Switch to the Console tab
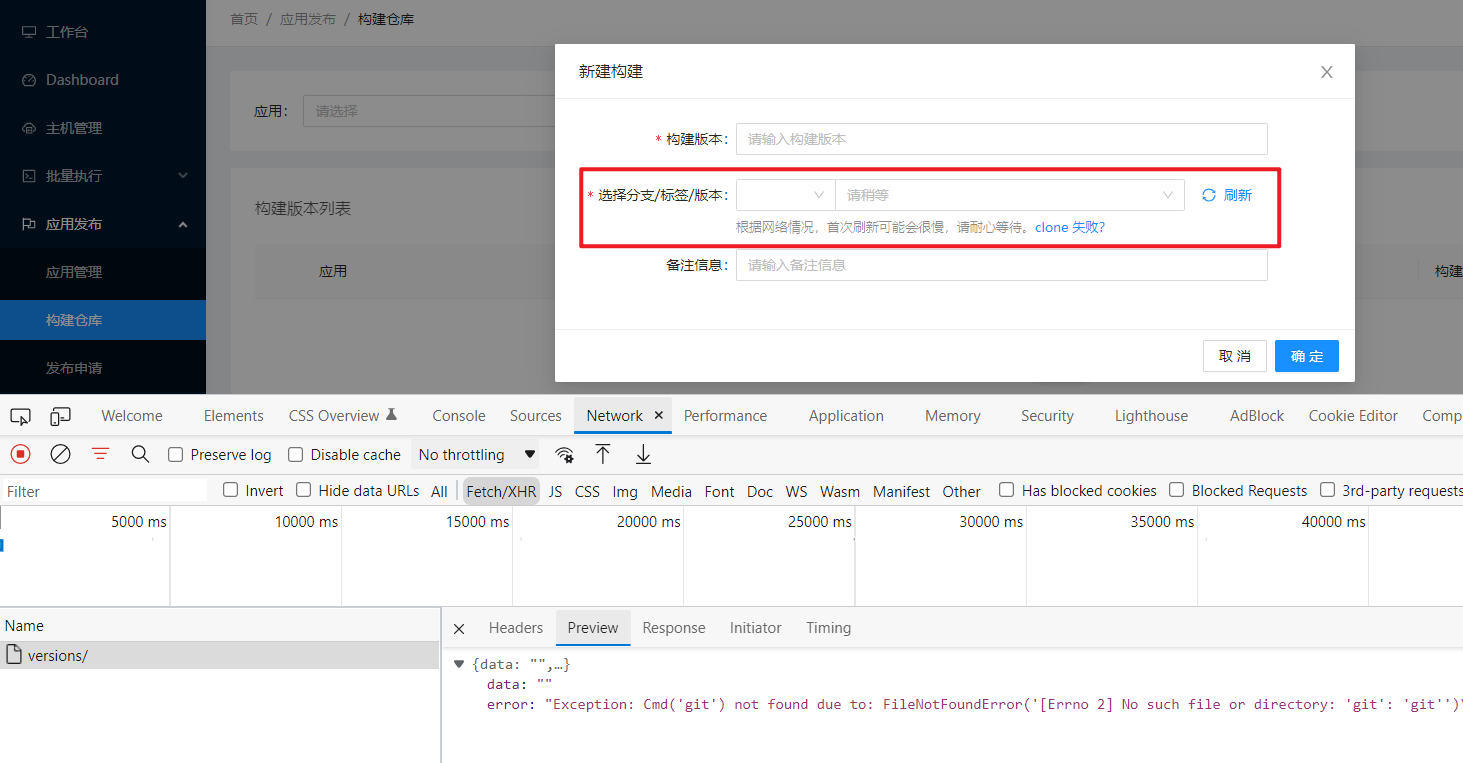This screenshot has width=1463, height=763. click(x=459, y=416)
